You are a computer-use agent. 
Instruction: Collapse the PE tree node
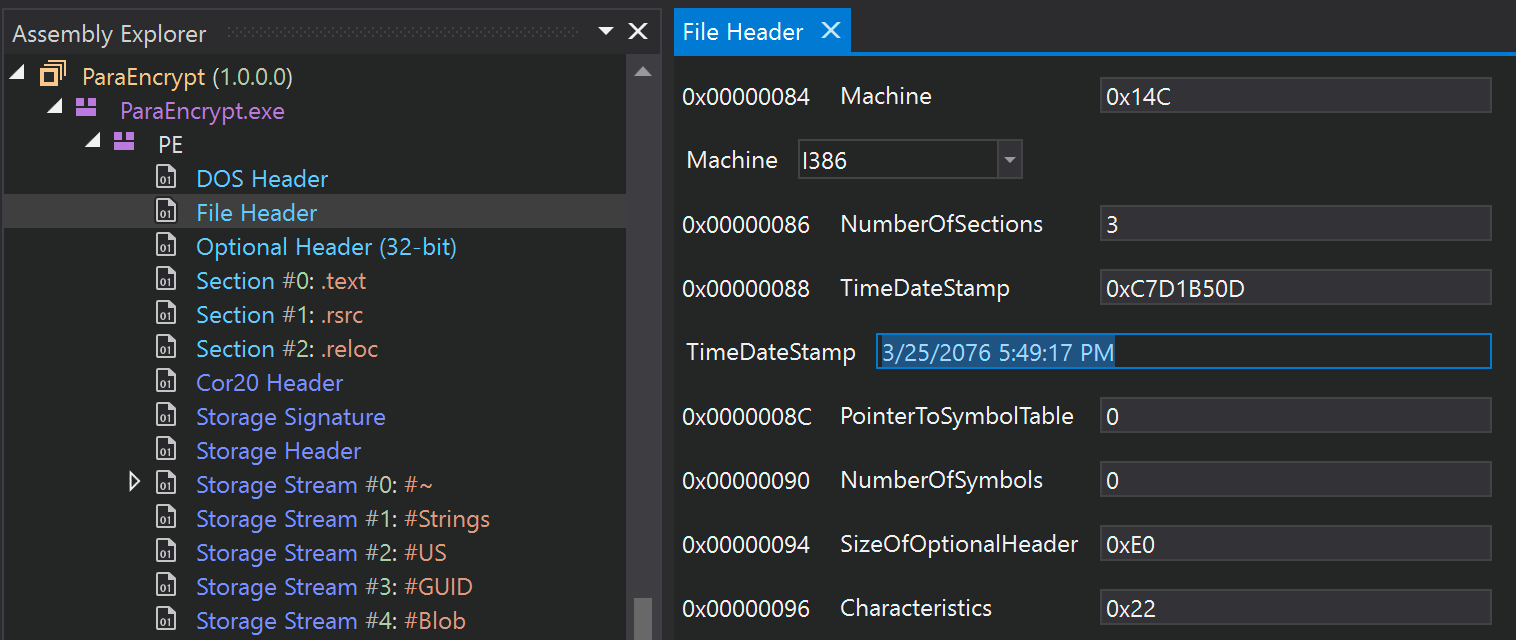(x=93, y=142)
